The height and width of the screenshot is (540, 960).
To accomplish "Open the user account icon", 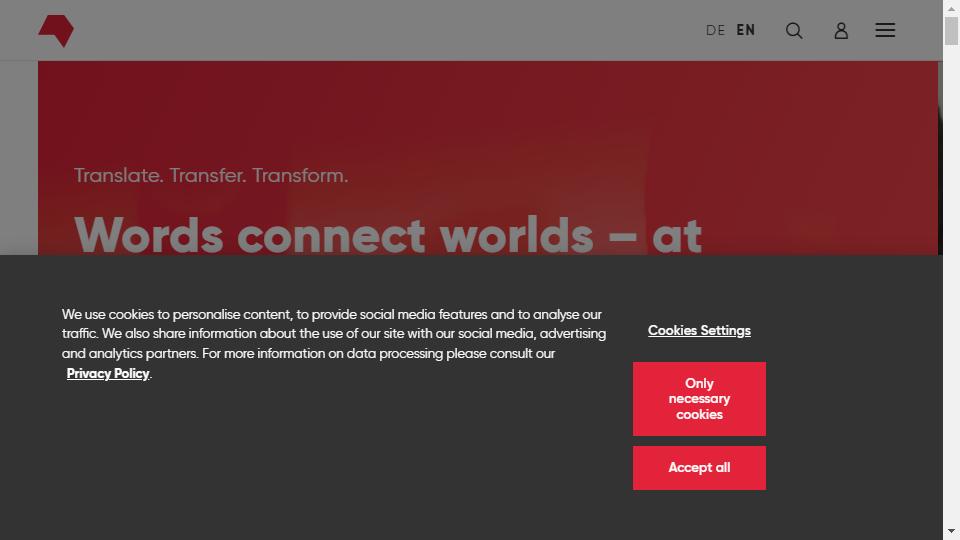I will tap(841, 31).
